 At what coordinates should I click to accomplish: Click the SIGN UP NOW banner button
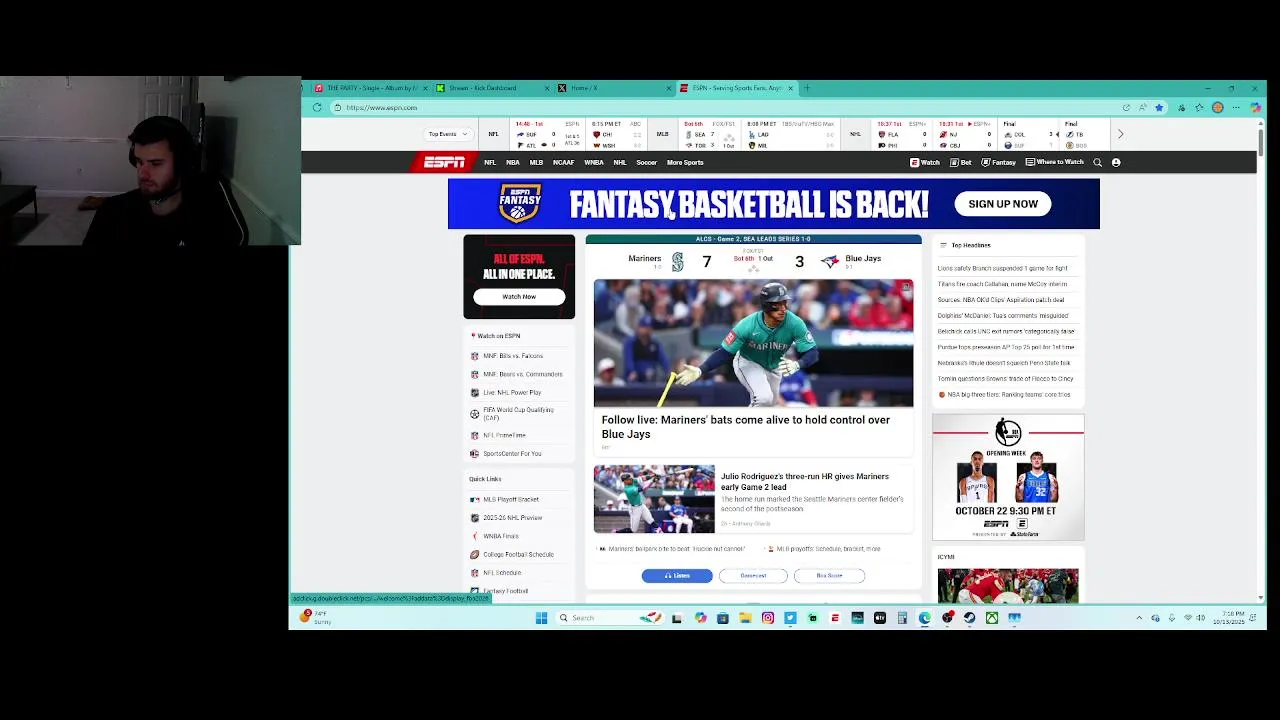1003,204
